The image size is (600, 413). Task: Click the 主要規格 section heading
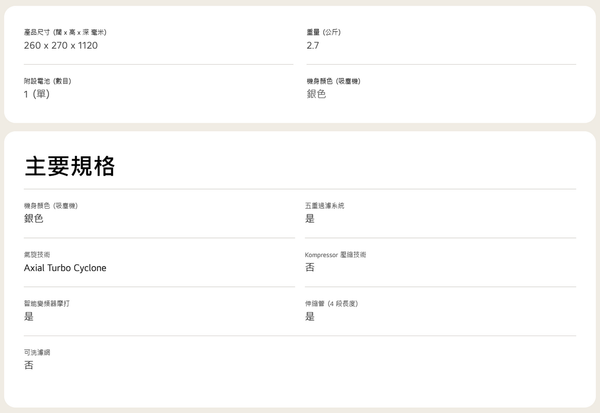click(70, 167)
